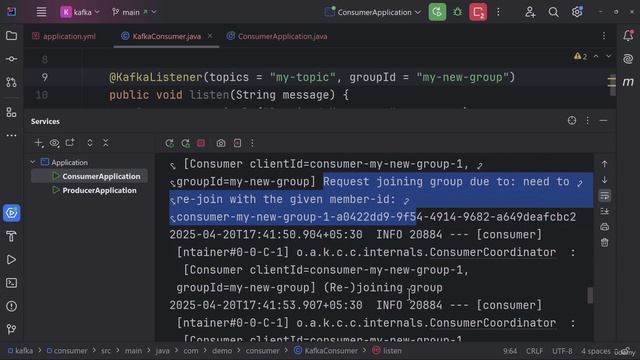Click the second rerun icon in console toolbar
640x360 pixels.
tap(185, 143)
